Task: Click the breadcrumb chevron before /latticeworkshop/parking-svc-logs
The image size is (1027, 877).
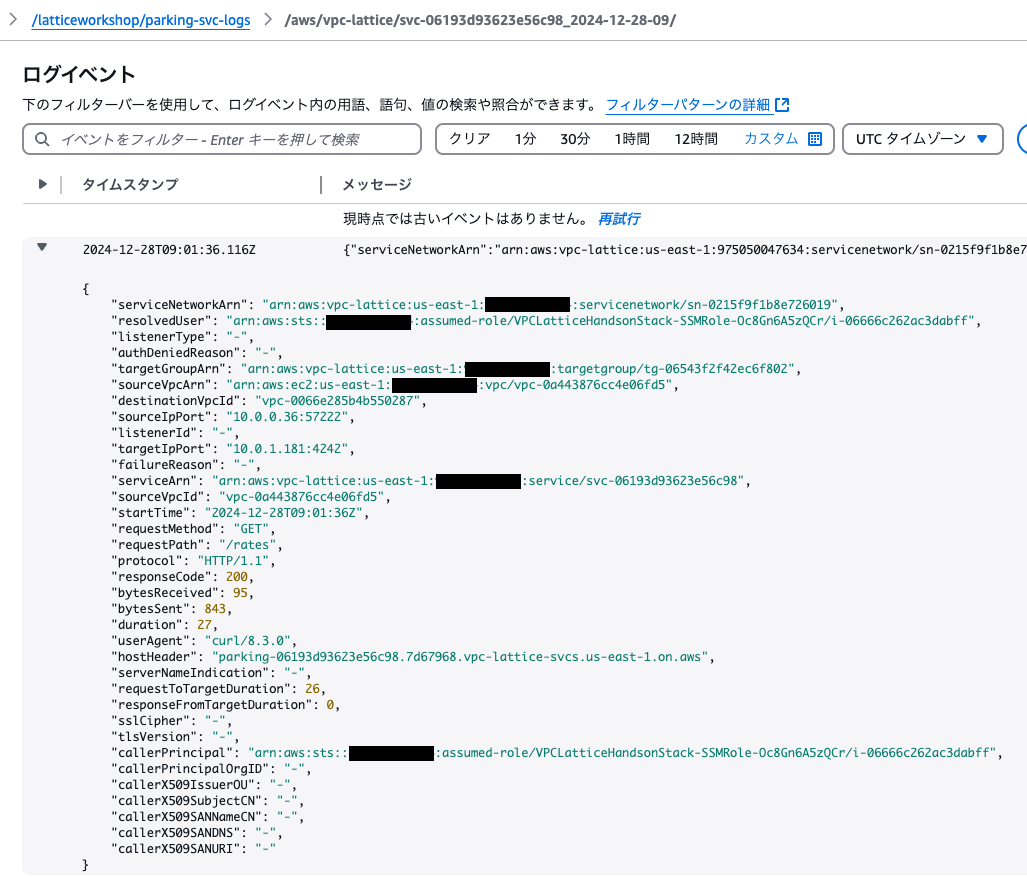Action: (x=12, y=20)
